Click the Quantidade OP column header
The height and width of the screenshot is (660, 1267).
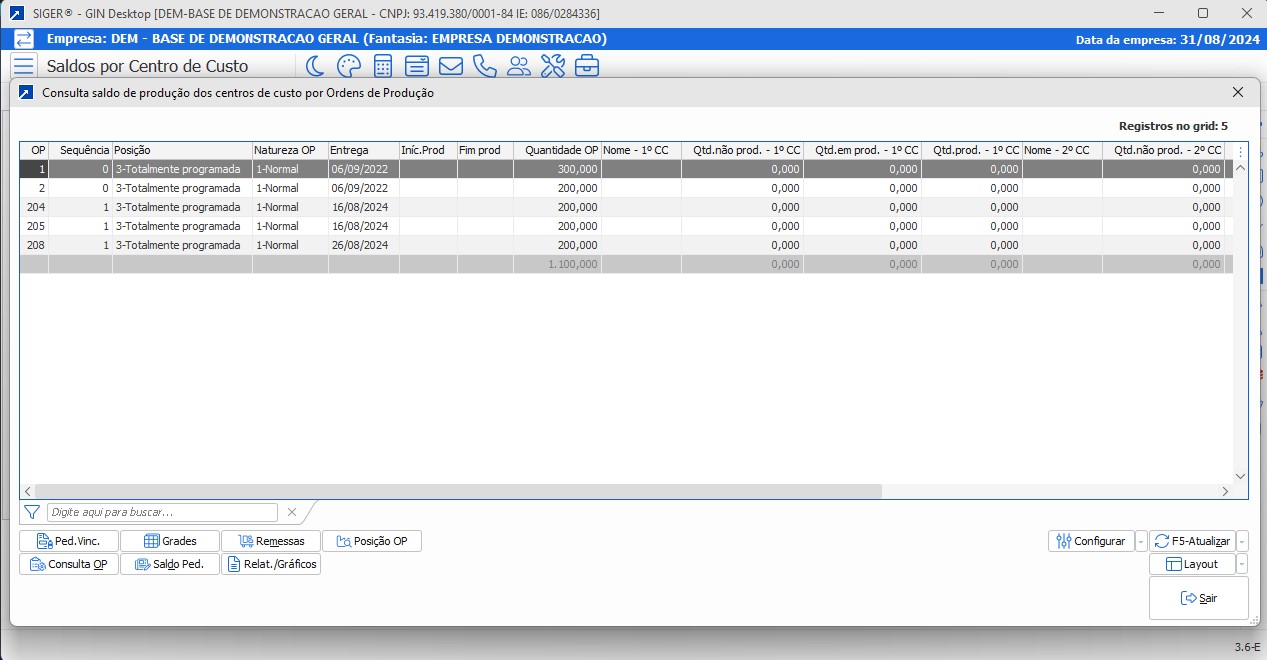[560, 150]
